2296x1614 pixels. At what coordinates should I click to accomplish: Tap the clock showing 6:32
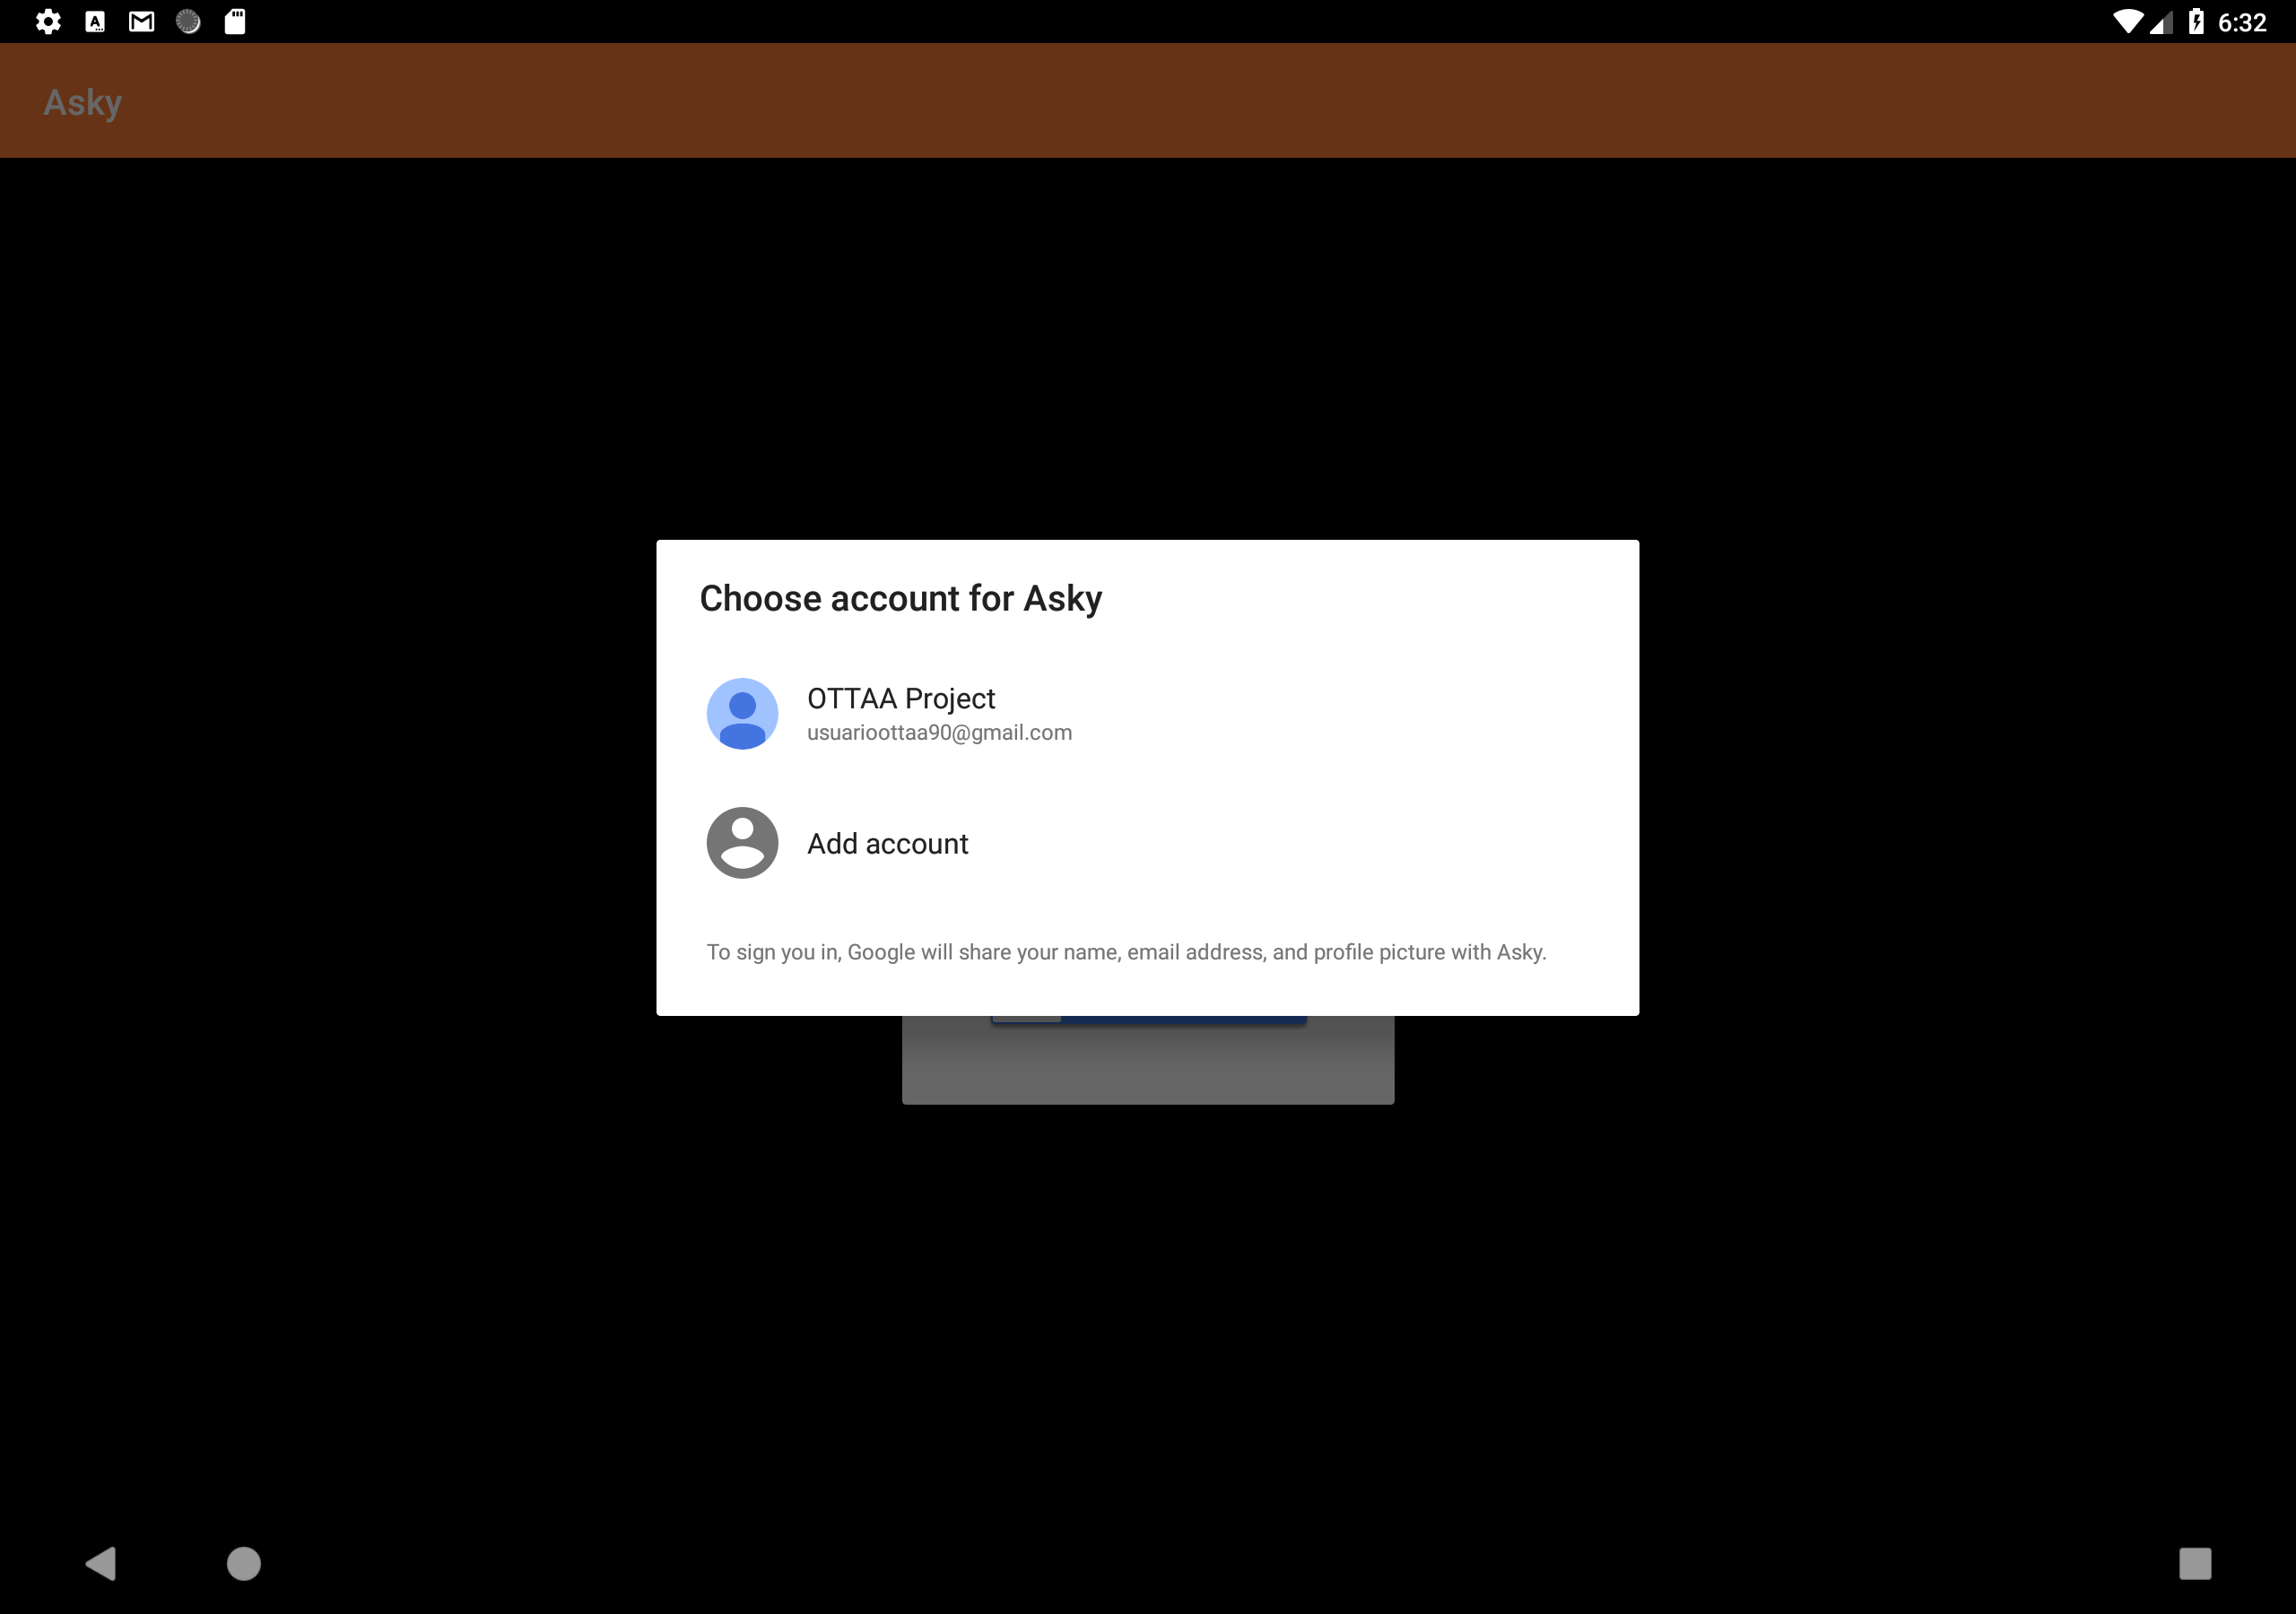click(x=2242, y=23)
